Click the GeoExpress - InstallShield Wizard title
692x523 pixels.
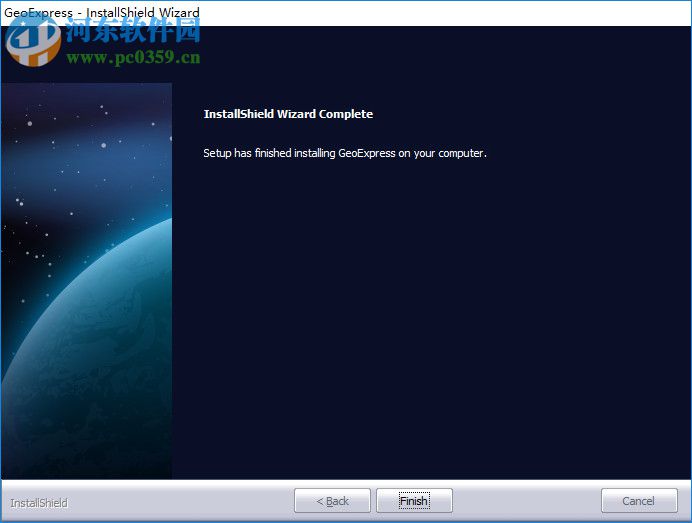point(102,12)
